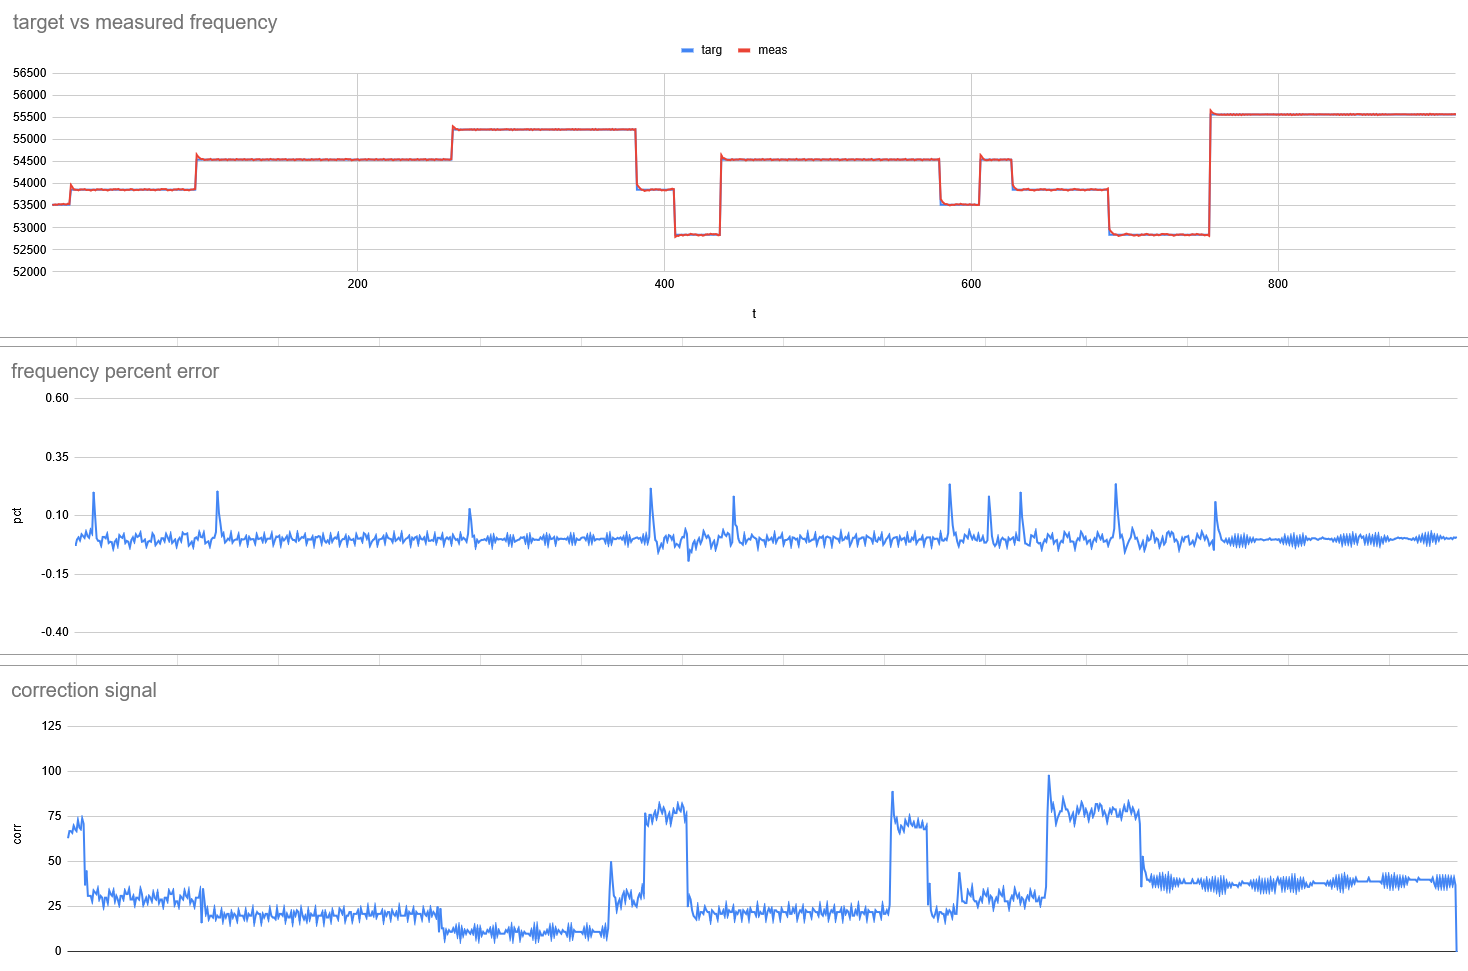The width and height of the screenshot is (1468, 971).
Task: Click the red meas legend swatch
Action: [x=744, y=50]
